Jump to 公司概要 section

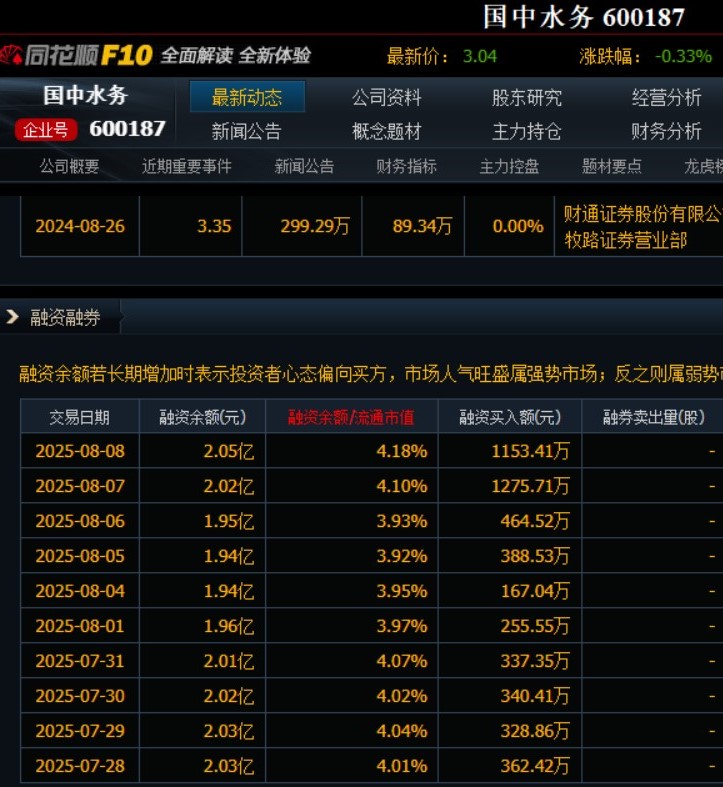[x=69, y=166]
